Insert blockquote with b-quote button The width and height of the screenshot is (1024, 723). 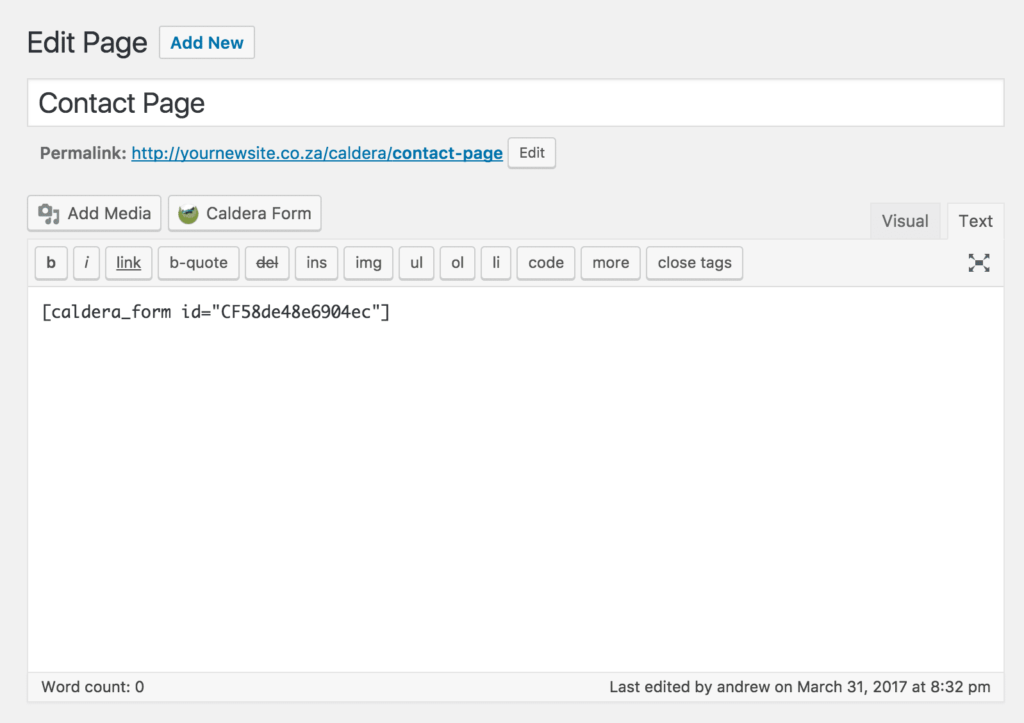(x=199, y=263)
